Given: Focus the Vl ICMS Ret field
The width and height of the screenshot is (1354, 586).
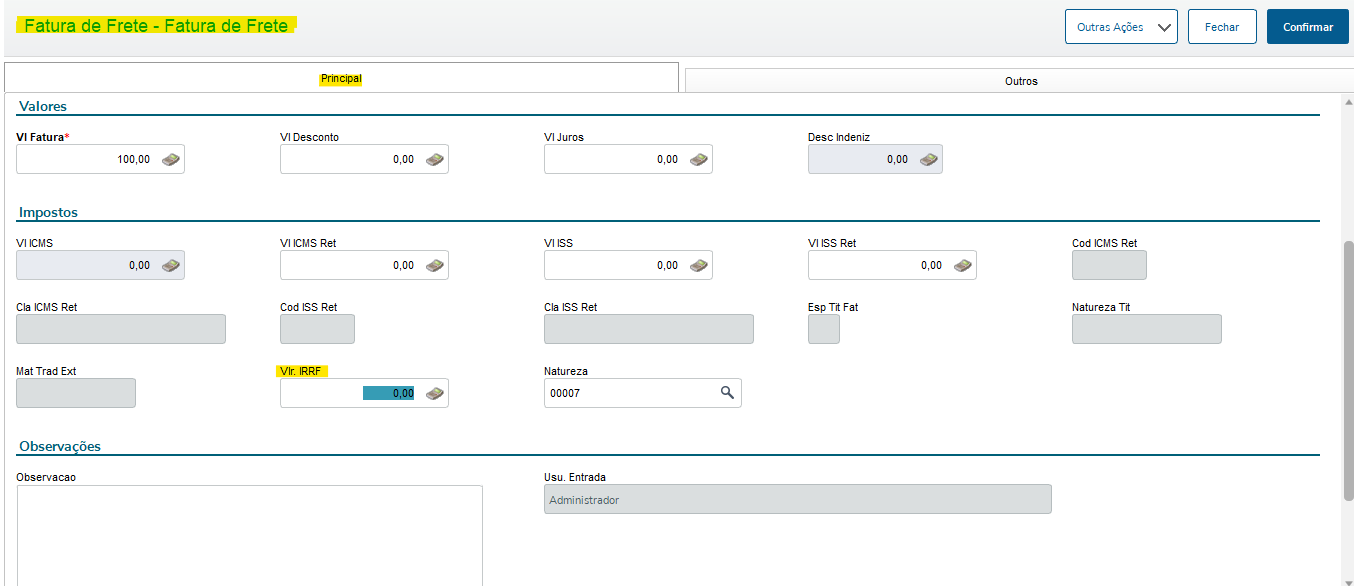Looking at the screenshot, I should [364, 265].
